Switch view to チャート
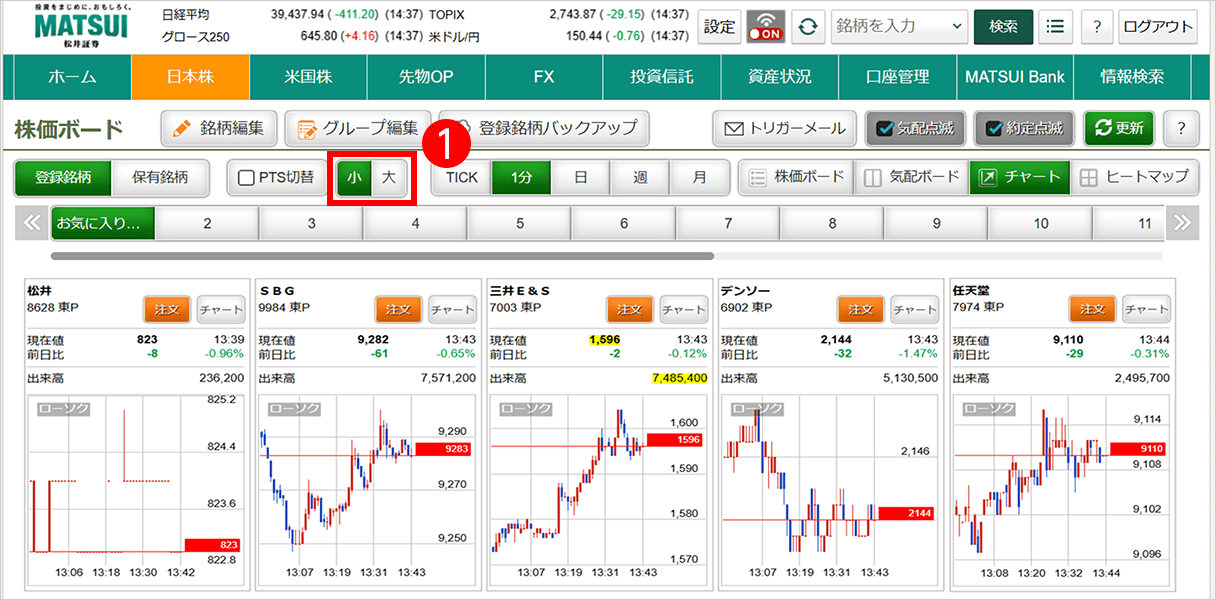Image resolution: width=1216 pixels, height=600 pixels. pos(1019,177)
